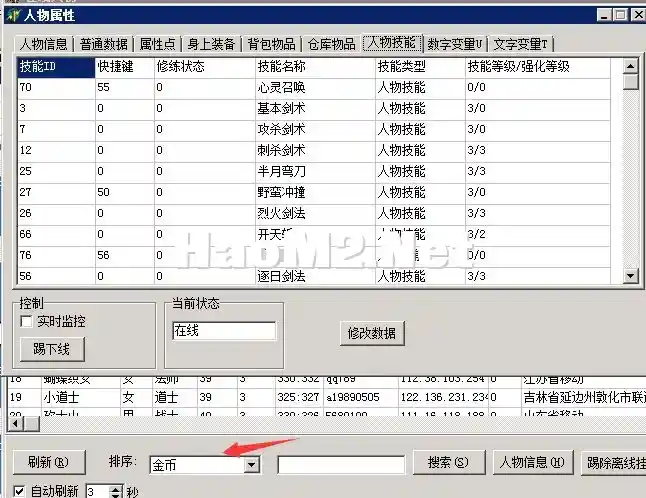Select the 逐日剑法 skill row
This screenshot has width=646, height=498.
pos(314,276)
